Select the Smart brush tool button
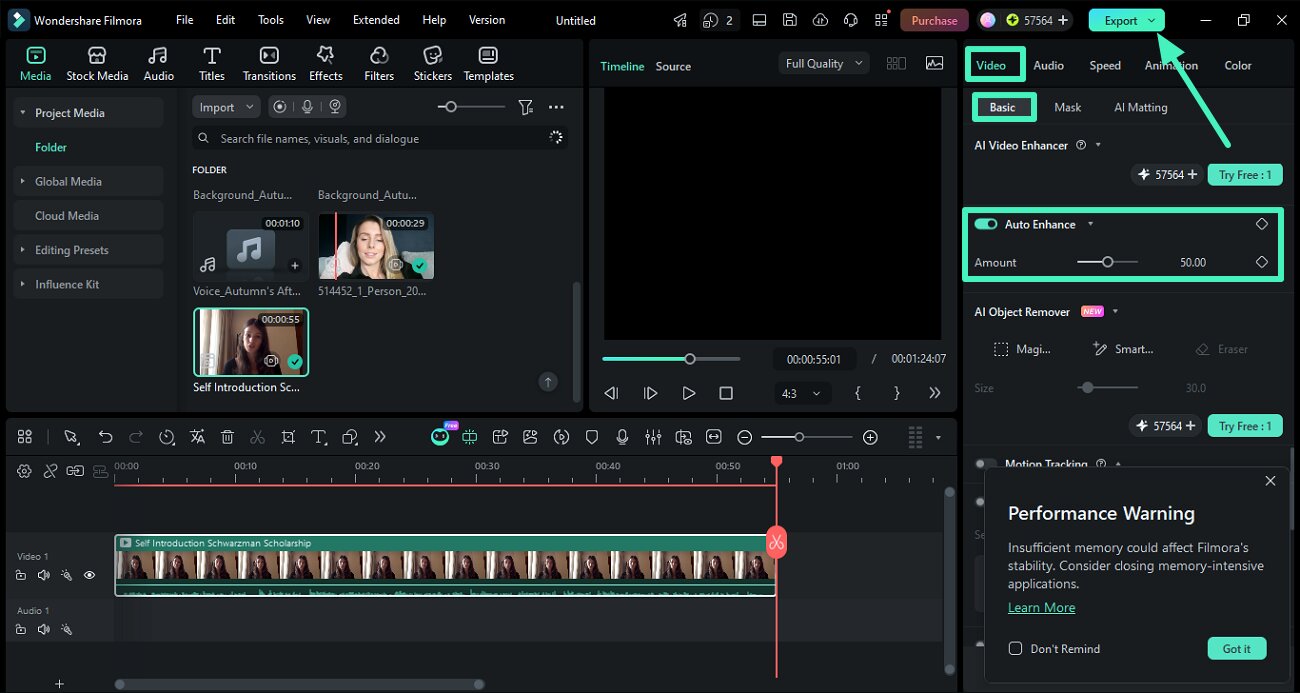Image resolution: width=1300 pixels, height=693 pixels. click(x=1124, y=349)
